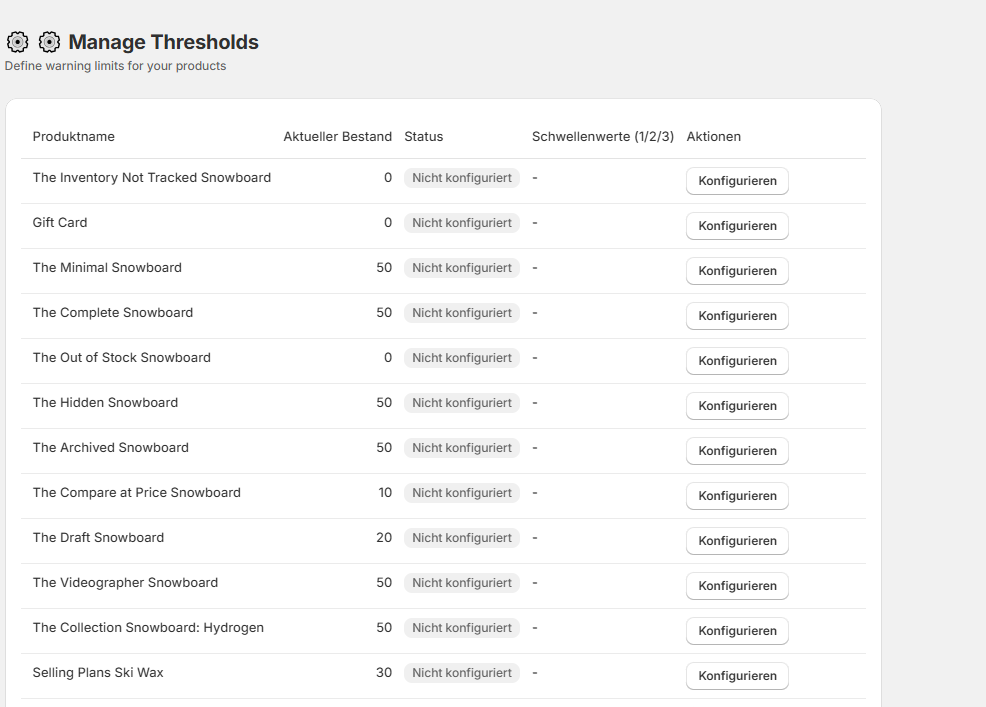Click the first gear icon beside the title
986x707 pixels.
click(17, 42)
